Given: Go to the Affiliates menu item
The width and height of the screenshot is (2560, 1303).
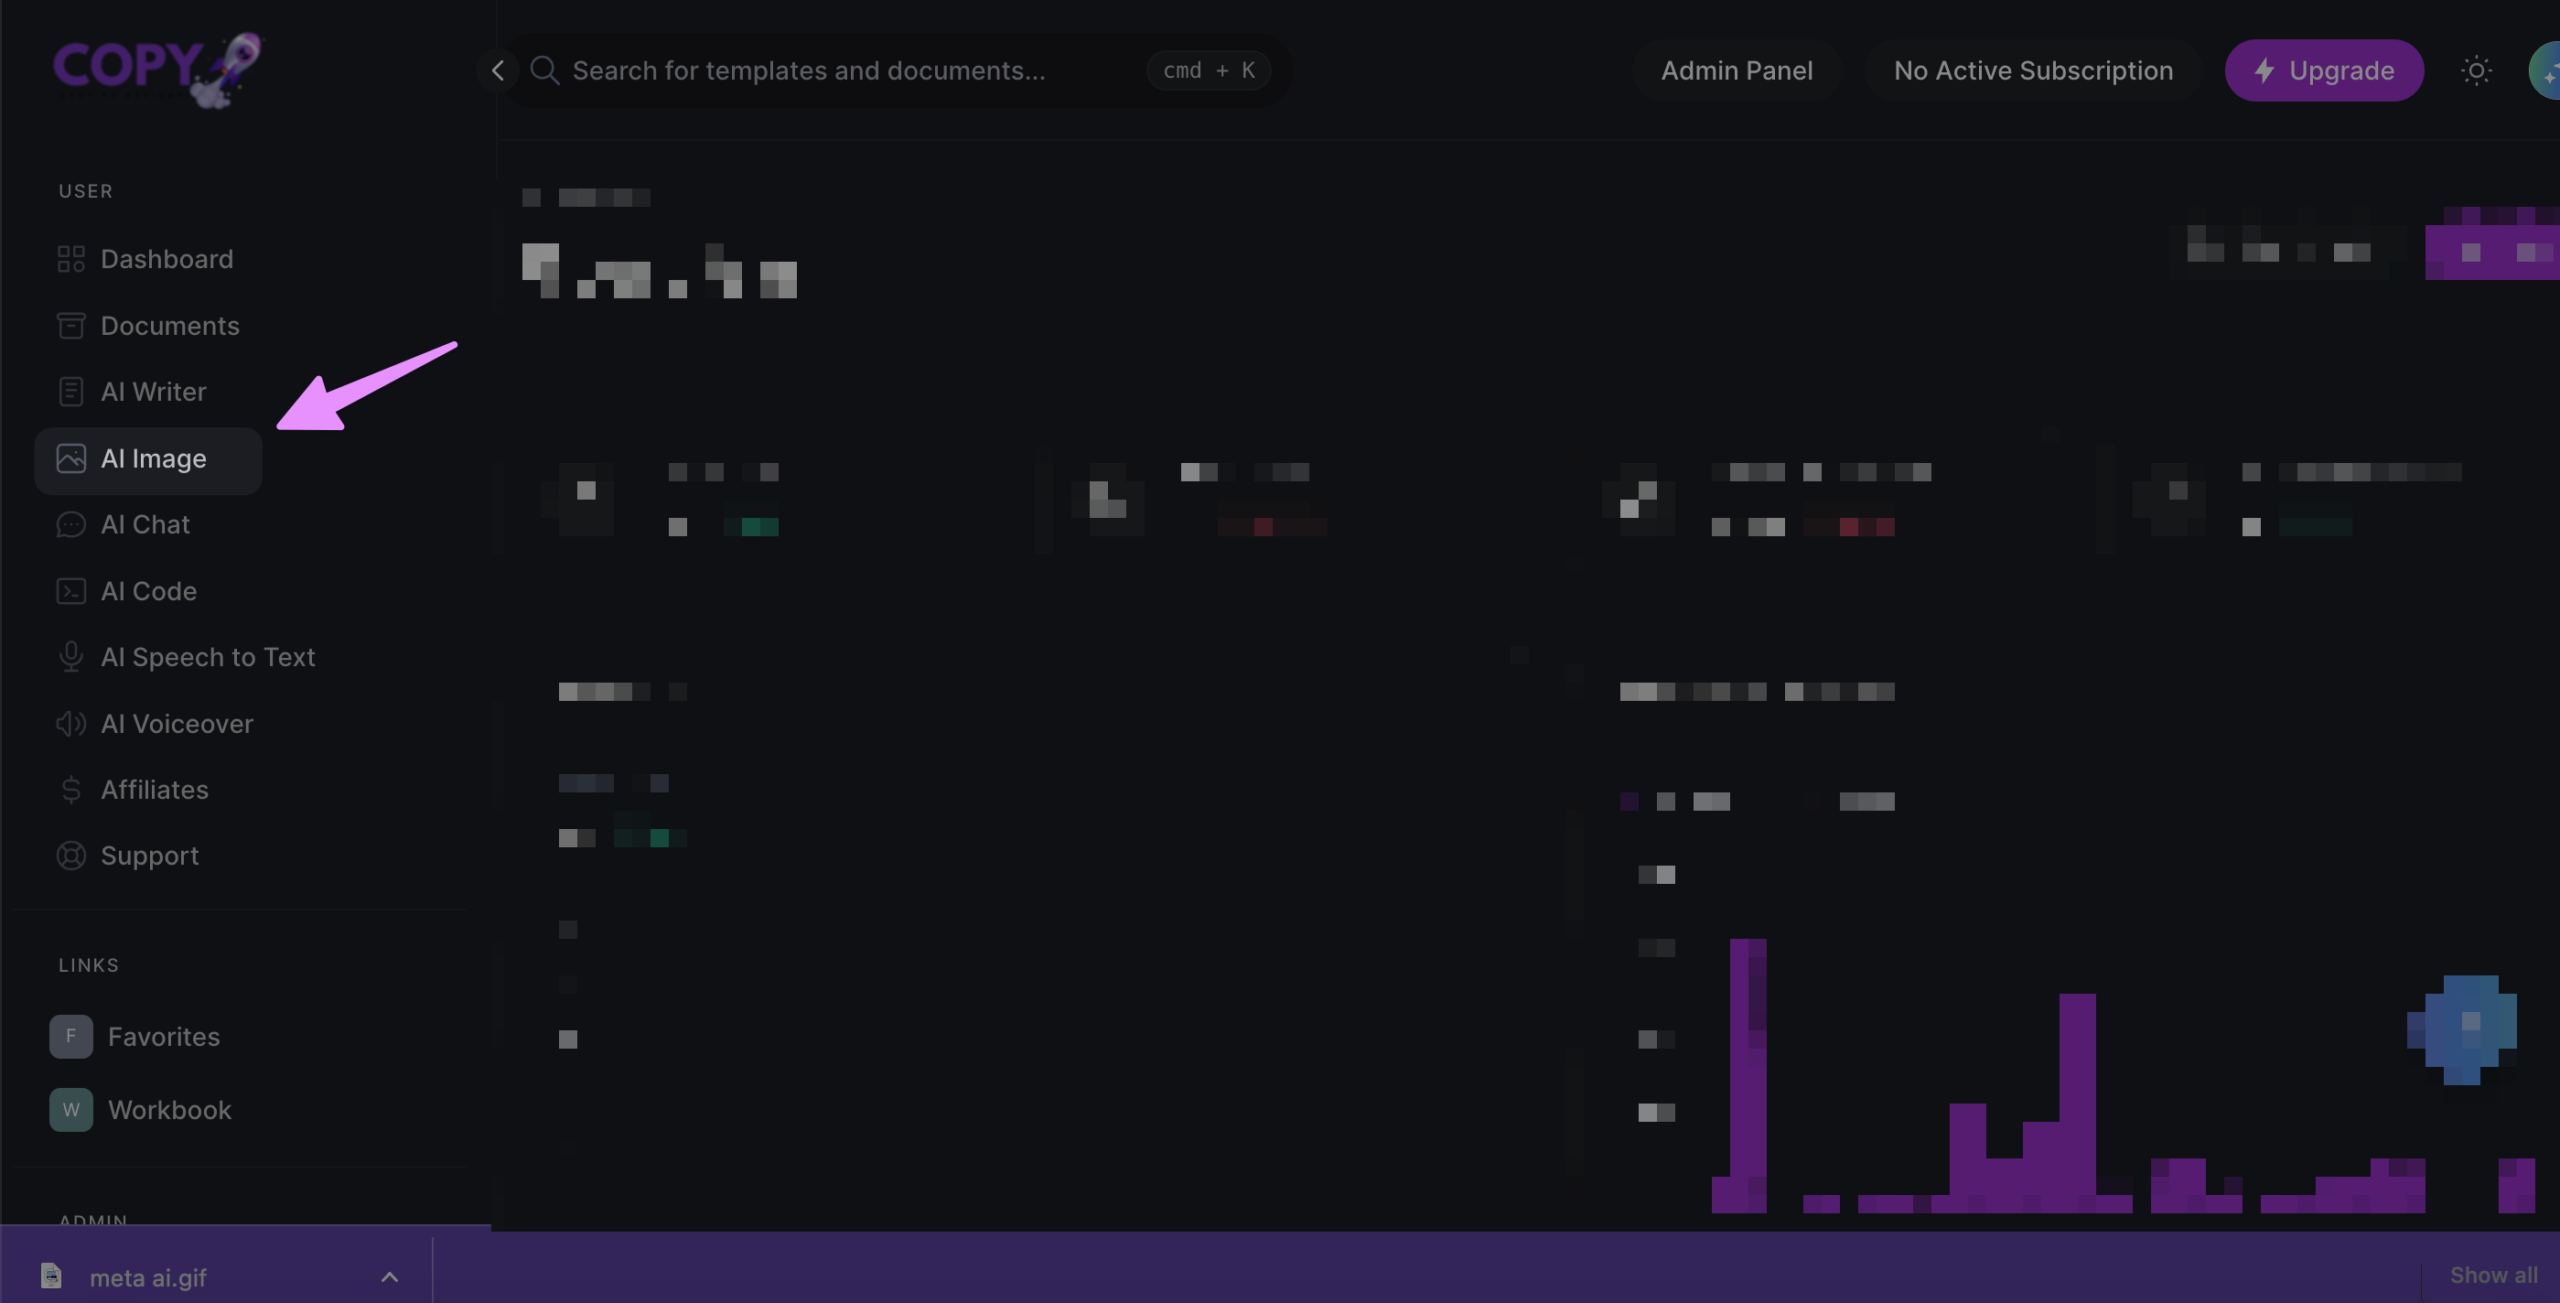Looking at the screenshot, I should 154,790.
